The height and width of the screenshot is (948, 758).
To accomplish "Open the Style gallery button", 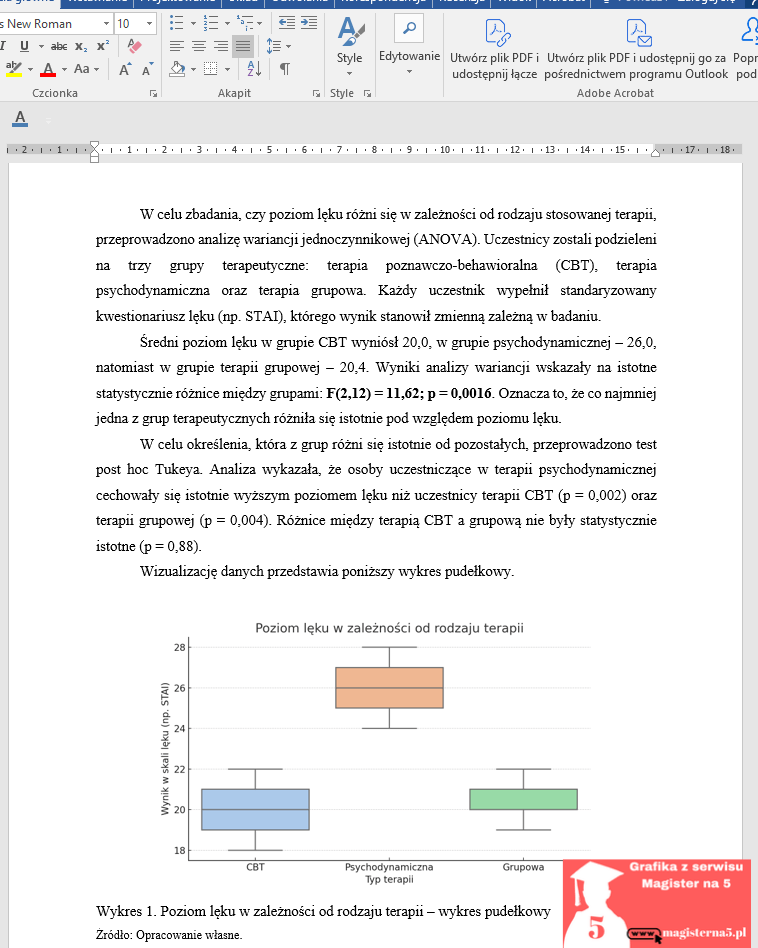I will [350, 48].
